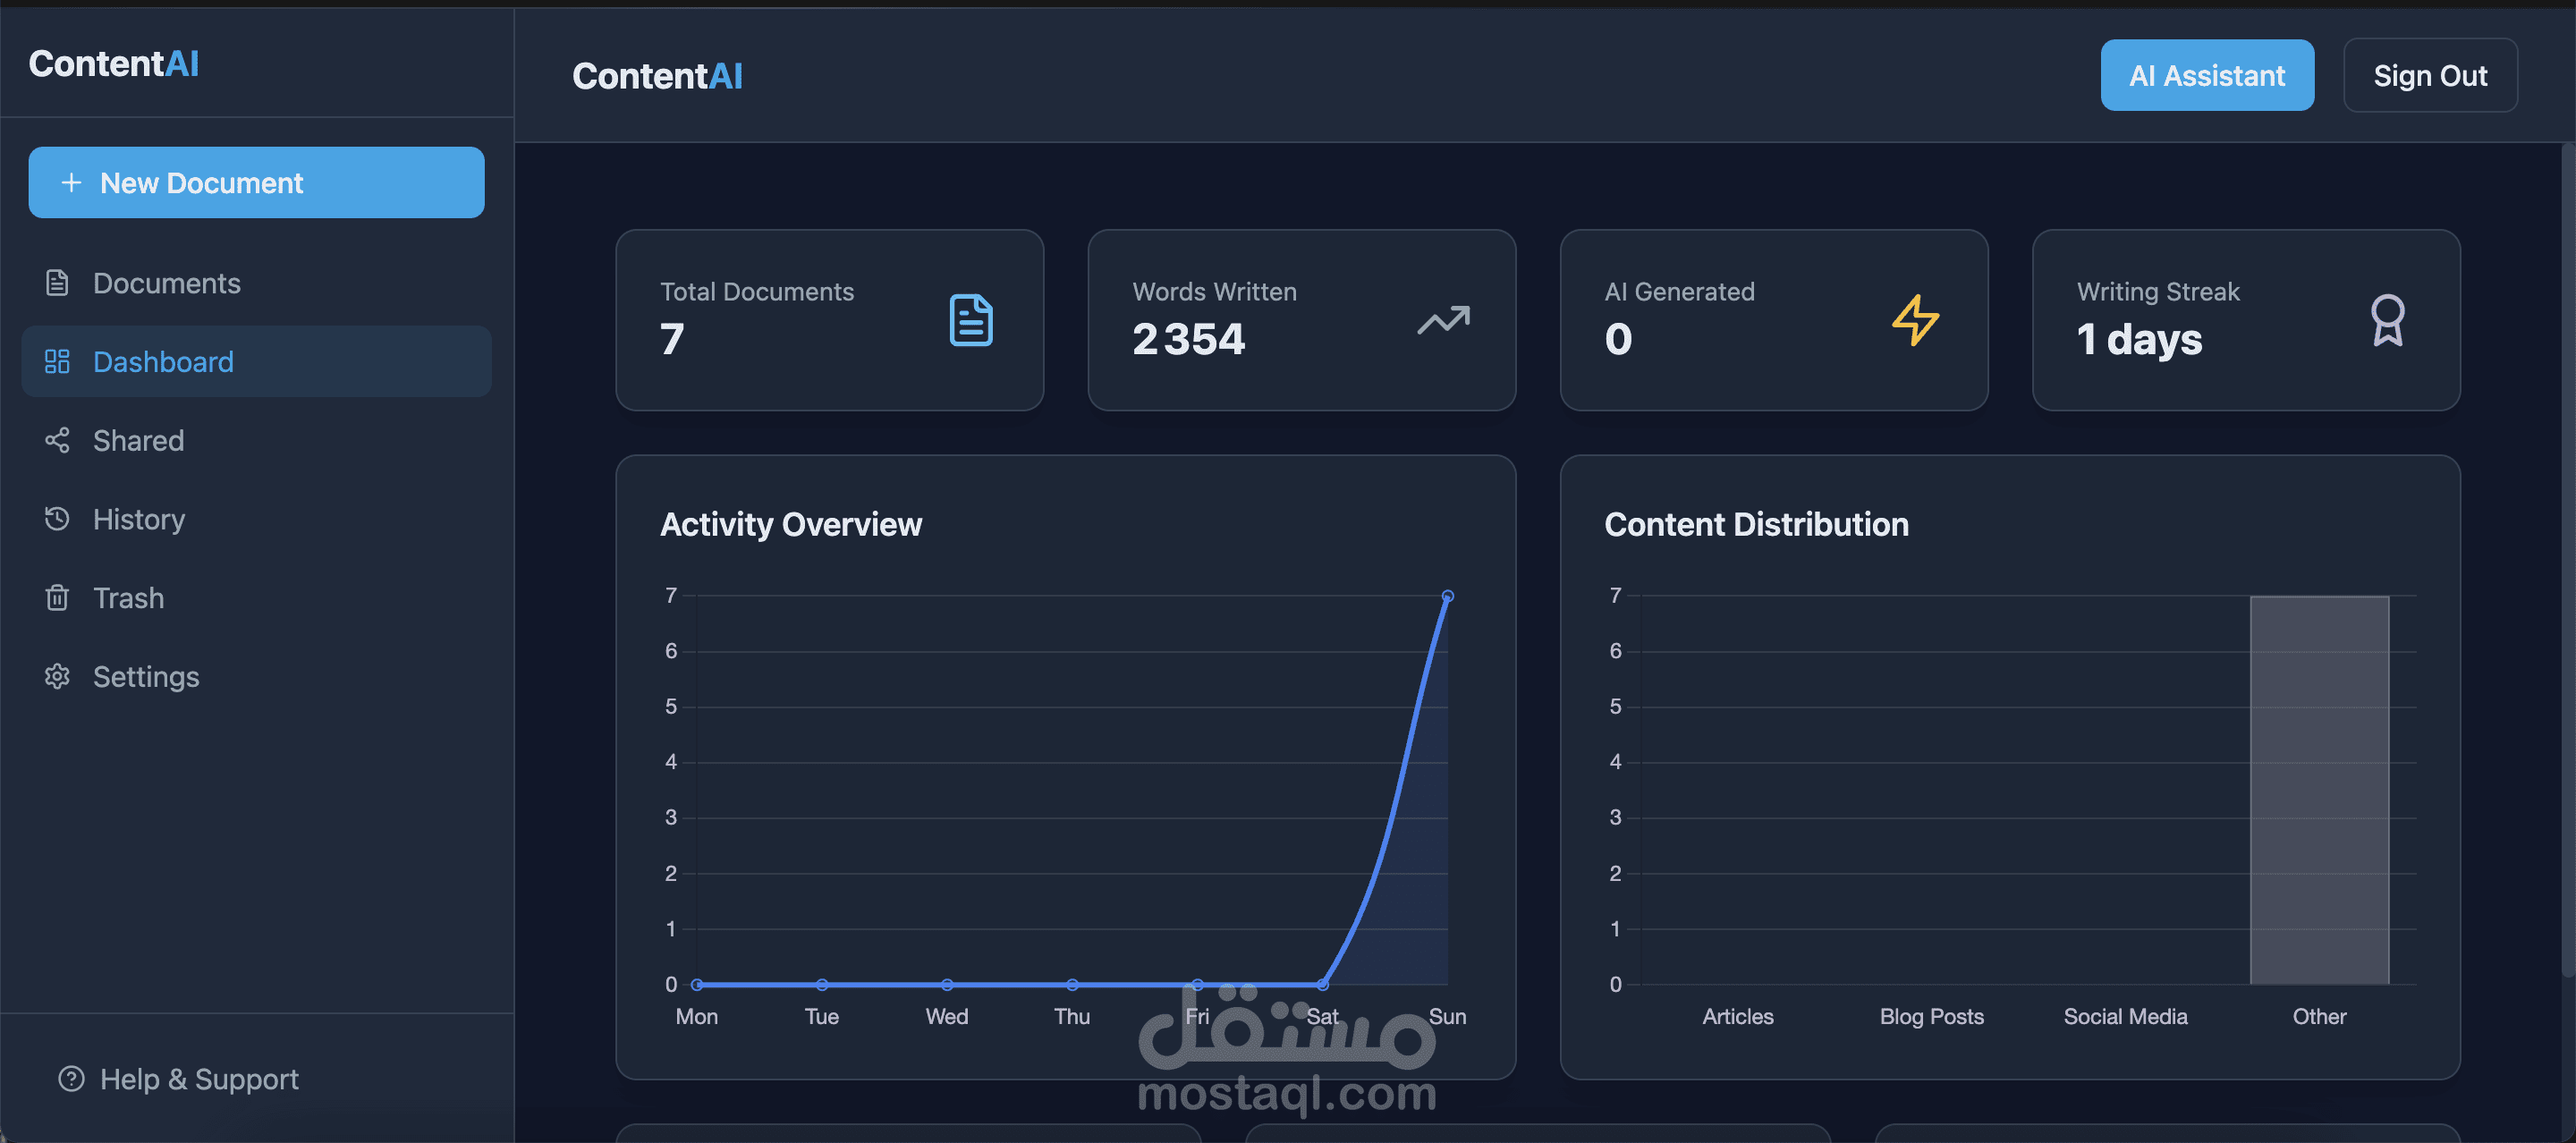Click the Trash bin icon
Image resolution: width=2576 pixels, height=1143 pixels.
57,597
